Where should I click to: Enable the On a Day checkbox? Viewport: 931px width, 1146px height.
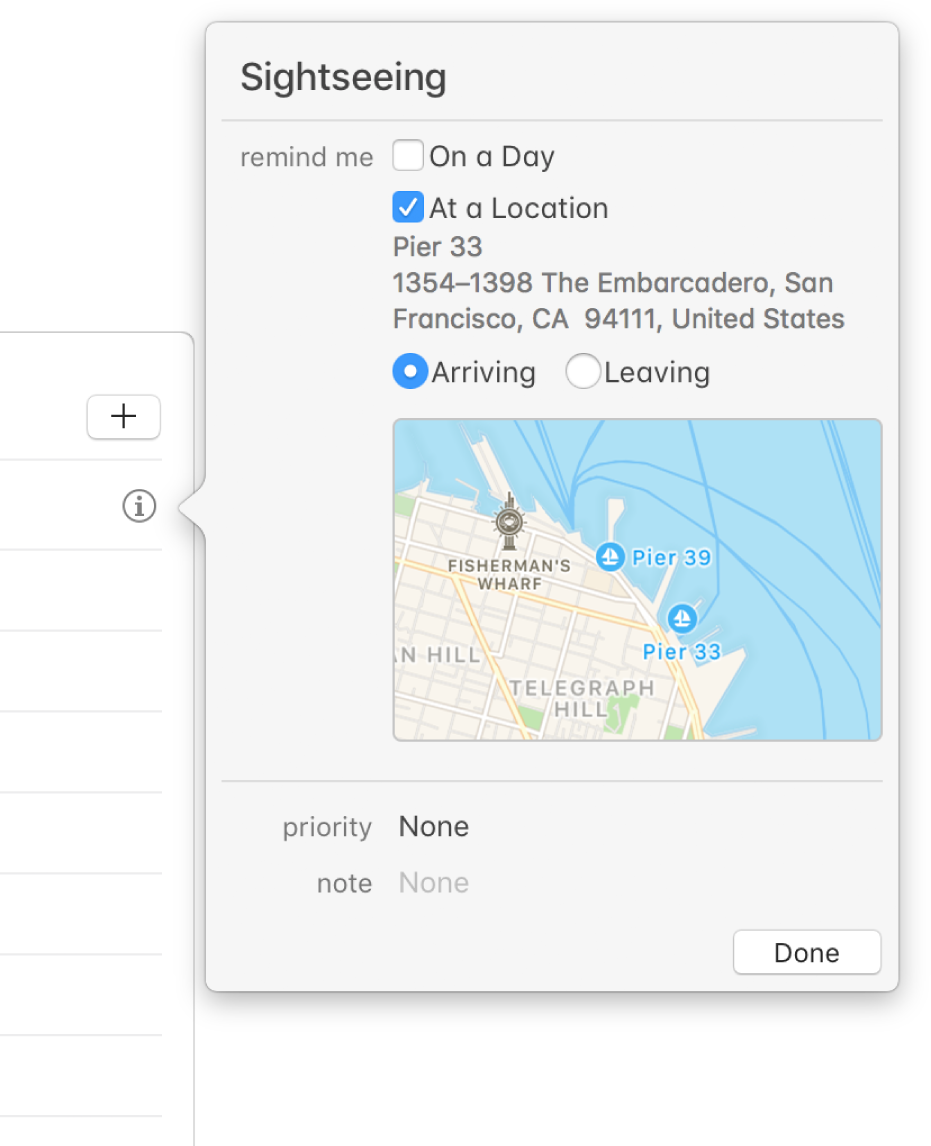(x=408, y=156)
